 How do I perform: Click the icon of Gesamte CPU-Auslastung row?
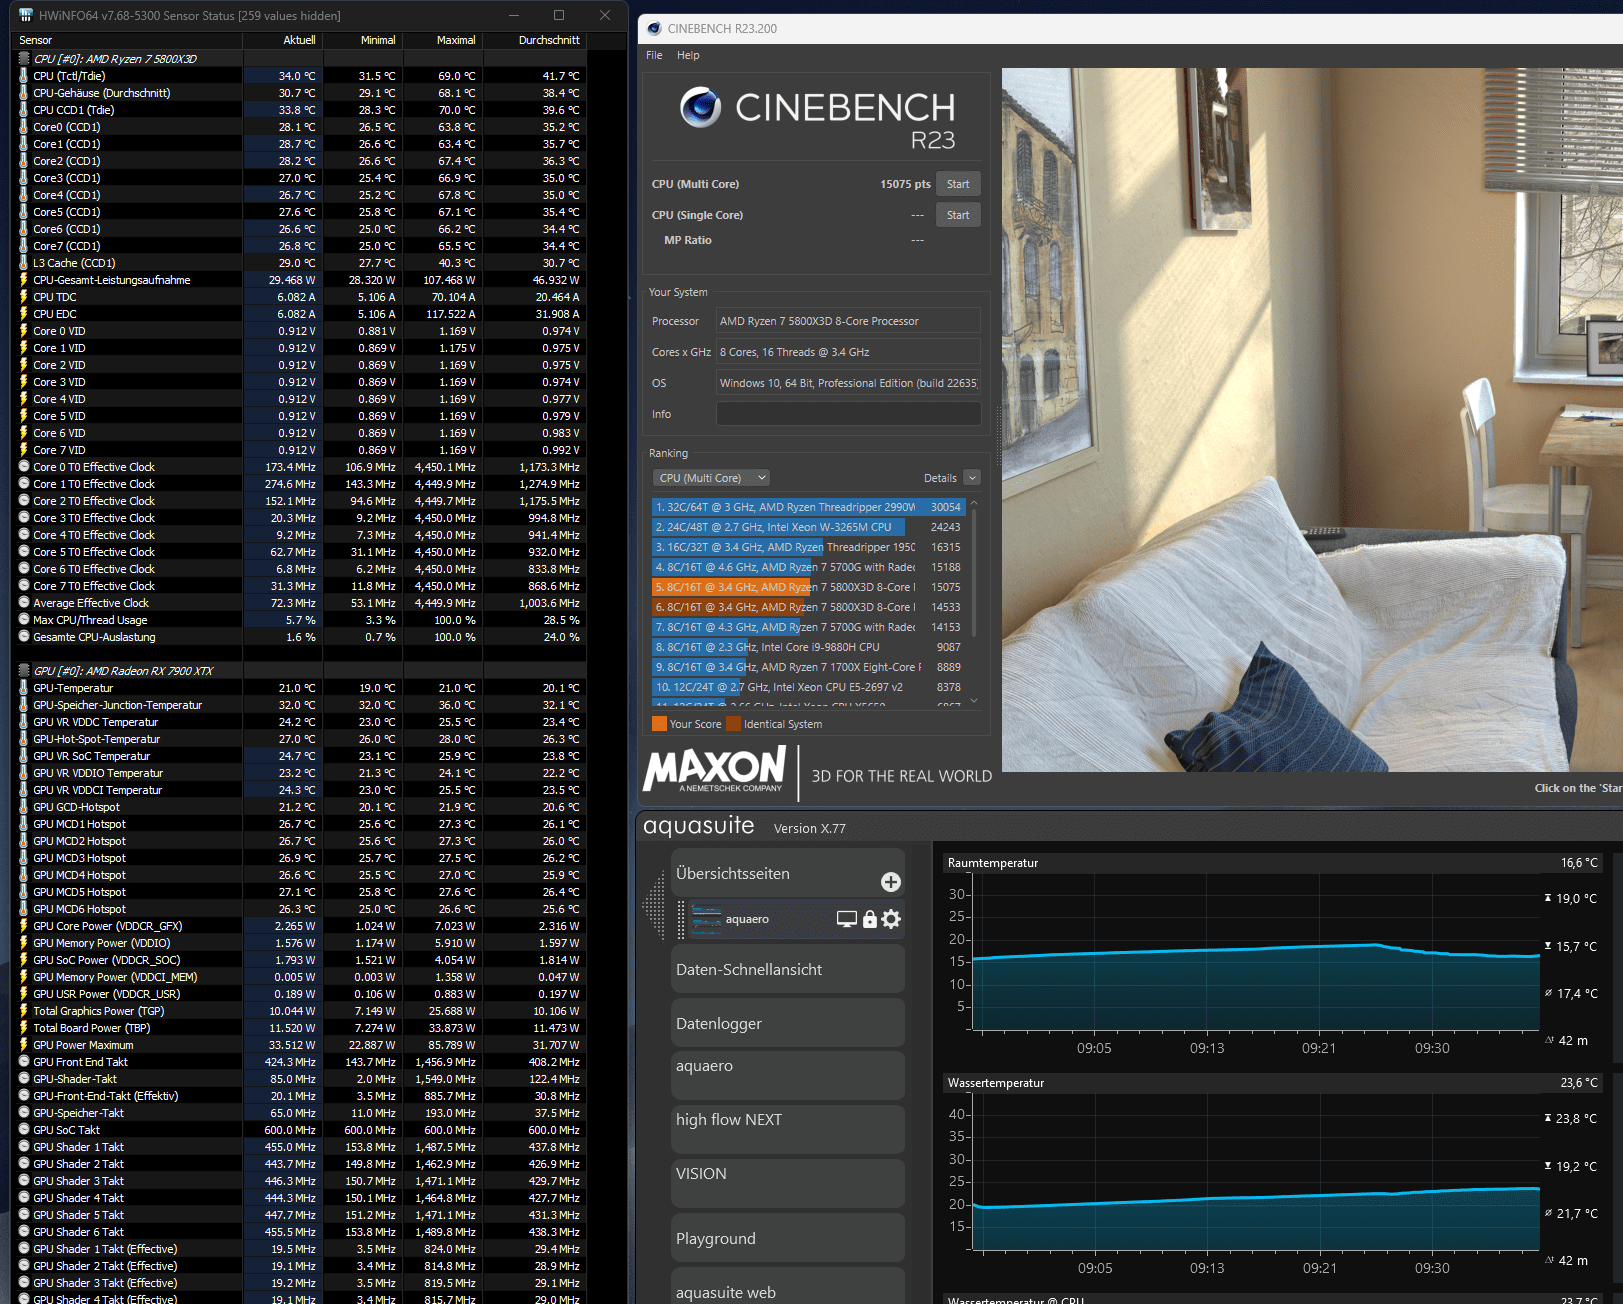point(24,637)
